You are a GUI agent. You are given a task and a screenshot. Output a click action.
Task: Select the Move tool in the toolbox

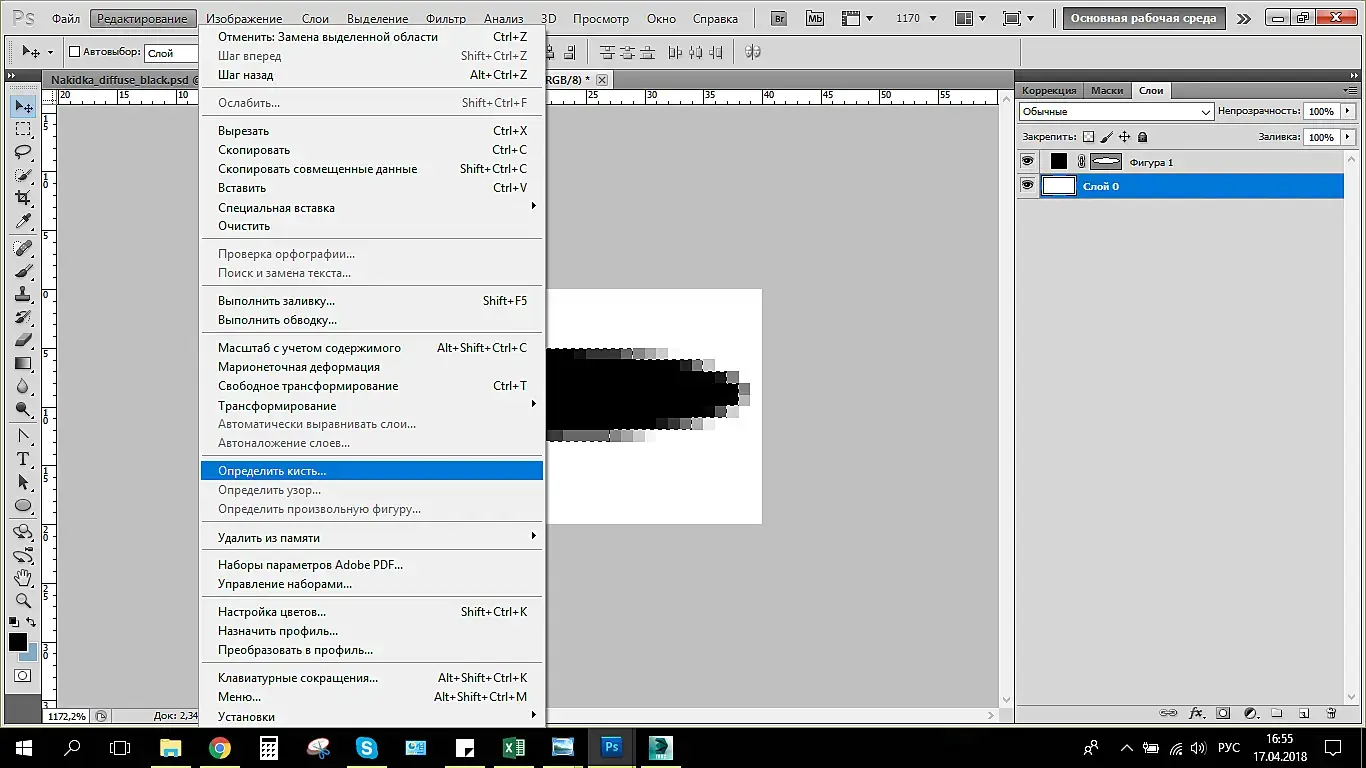(23, 107)
